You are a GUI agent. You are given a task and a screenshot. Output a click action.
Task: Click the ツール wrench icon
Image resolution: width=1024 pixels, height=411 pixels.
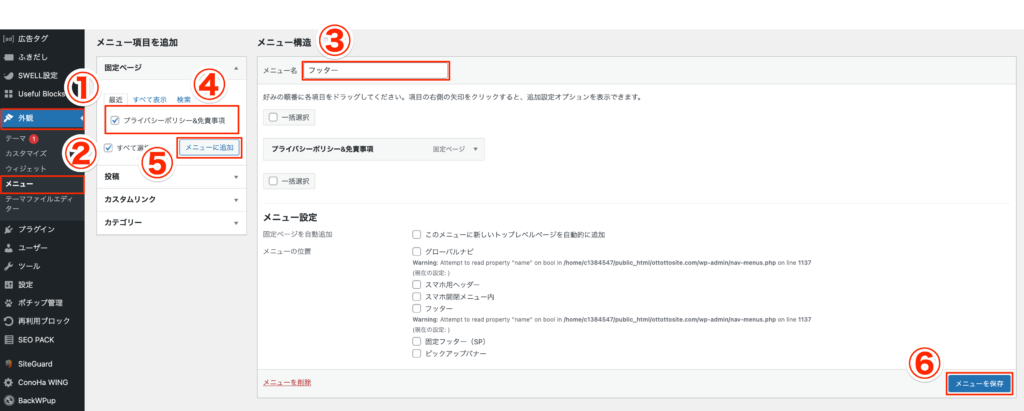(8, 266)
